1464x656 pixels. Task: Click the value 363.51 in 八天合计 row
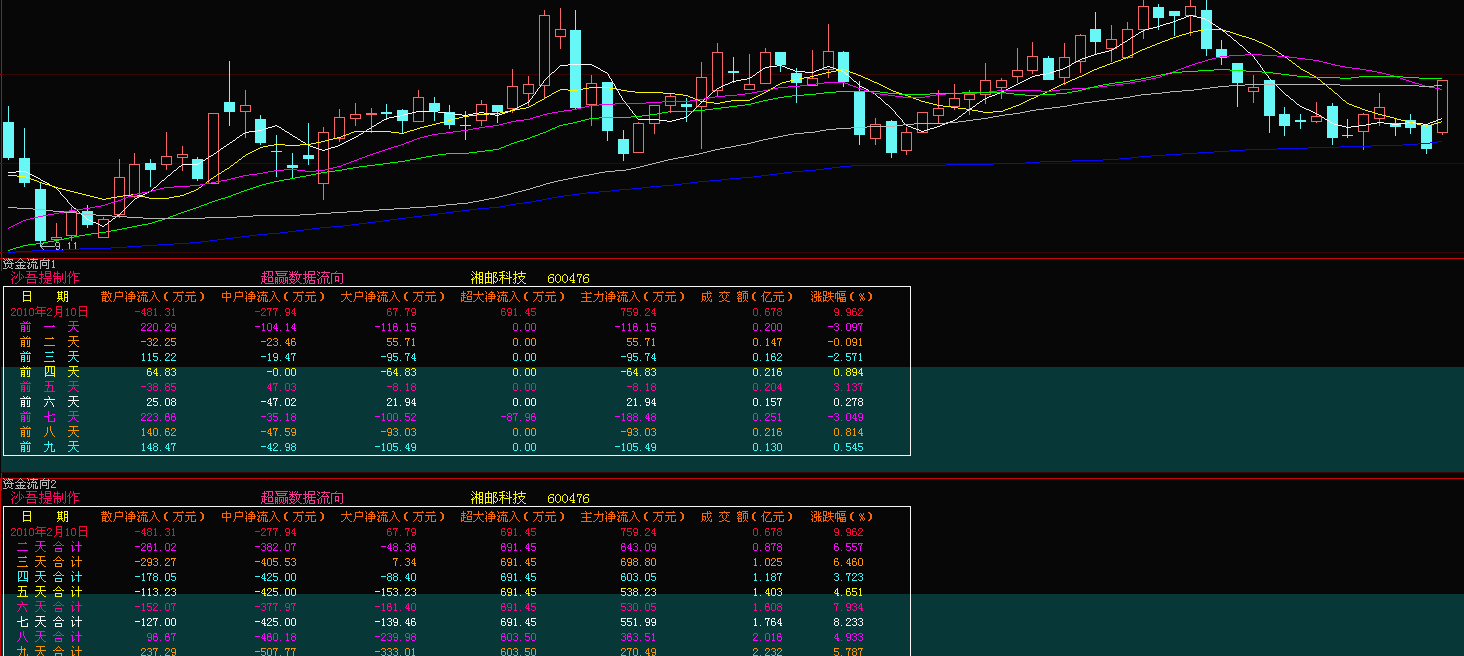pos(637,637)
